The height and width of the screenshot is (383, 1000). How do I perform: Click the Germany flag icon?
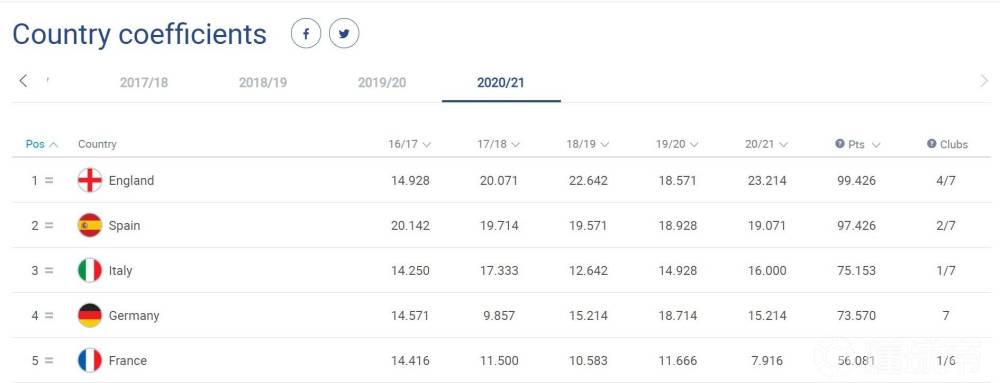[90, 315]
